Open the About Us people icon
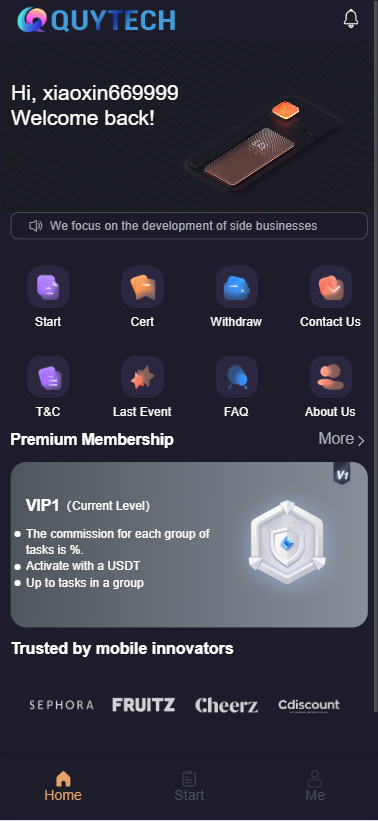Viewport: 378px width, 821px height. click(x=331, y=376)
